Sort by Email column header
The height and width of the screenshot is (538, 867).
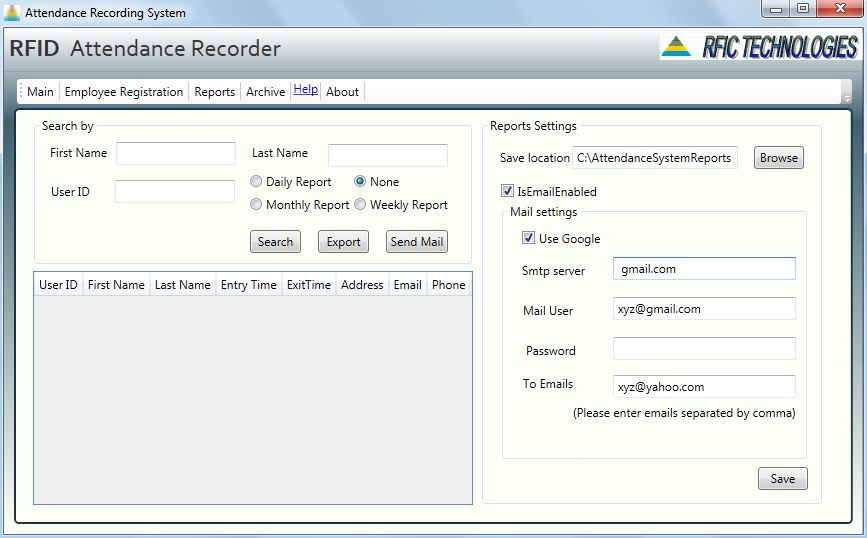(408, 285)
